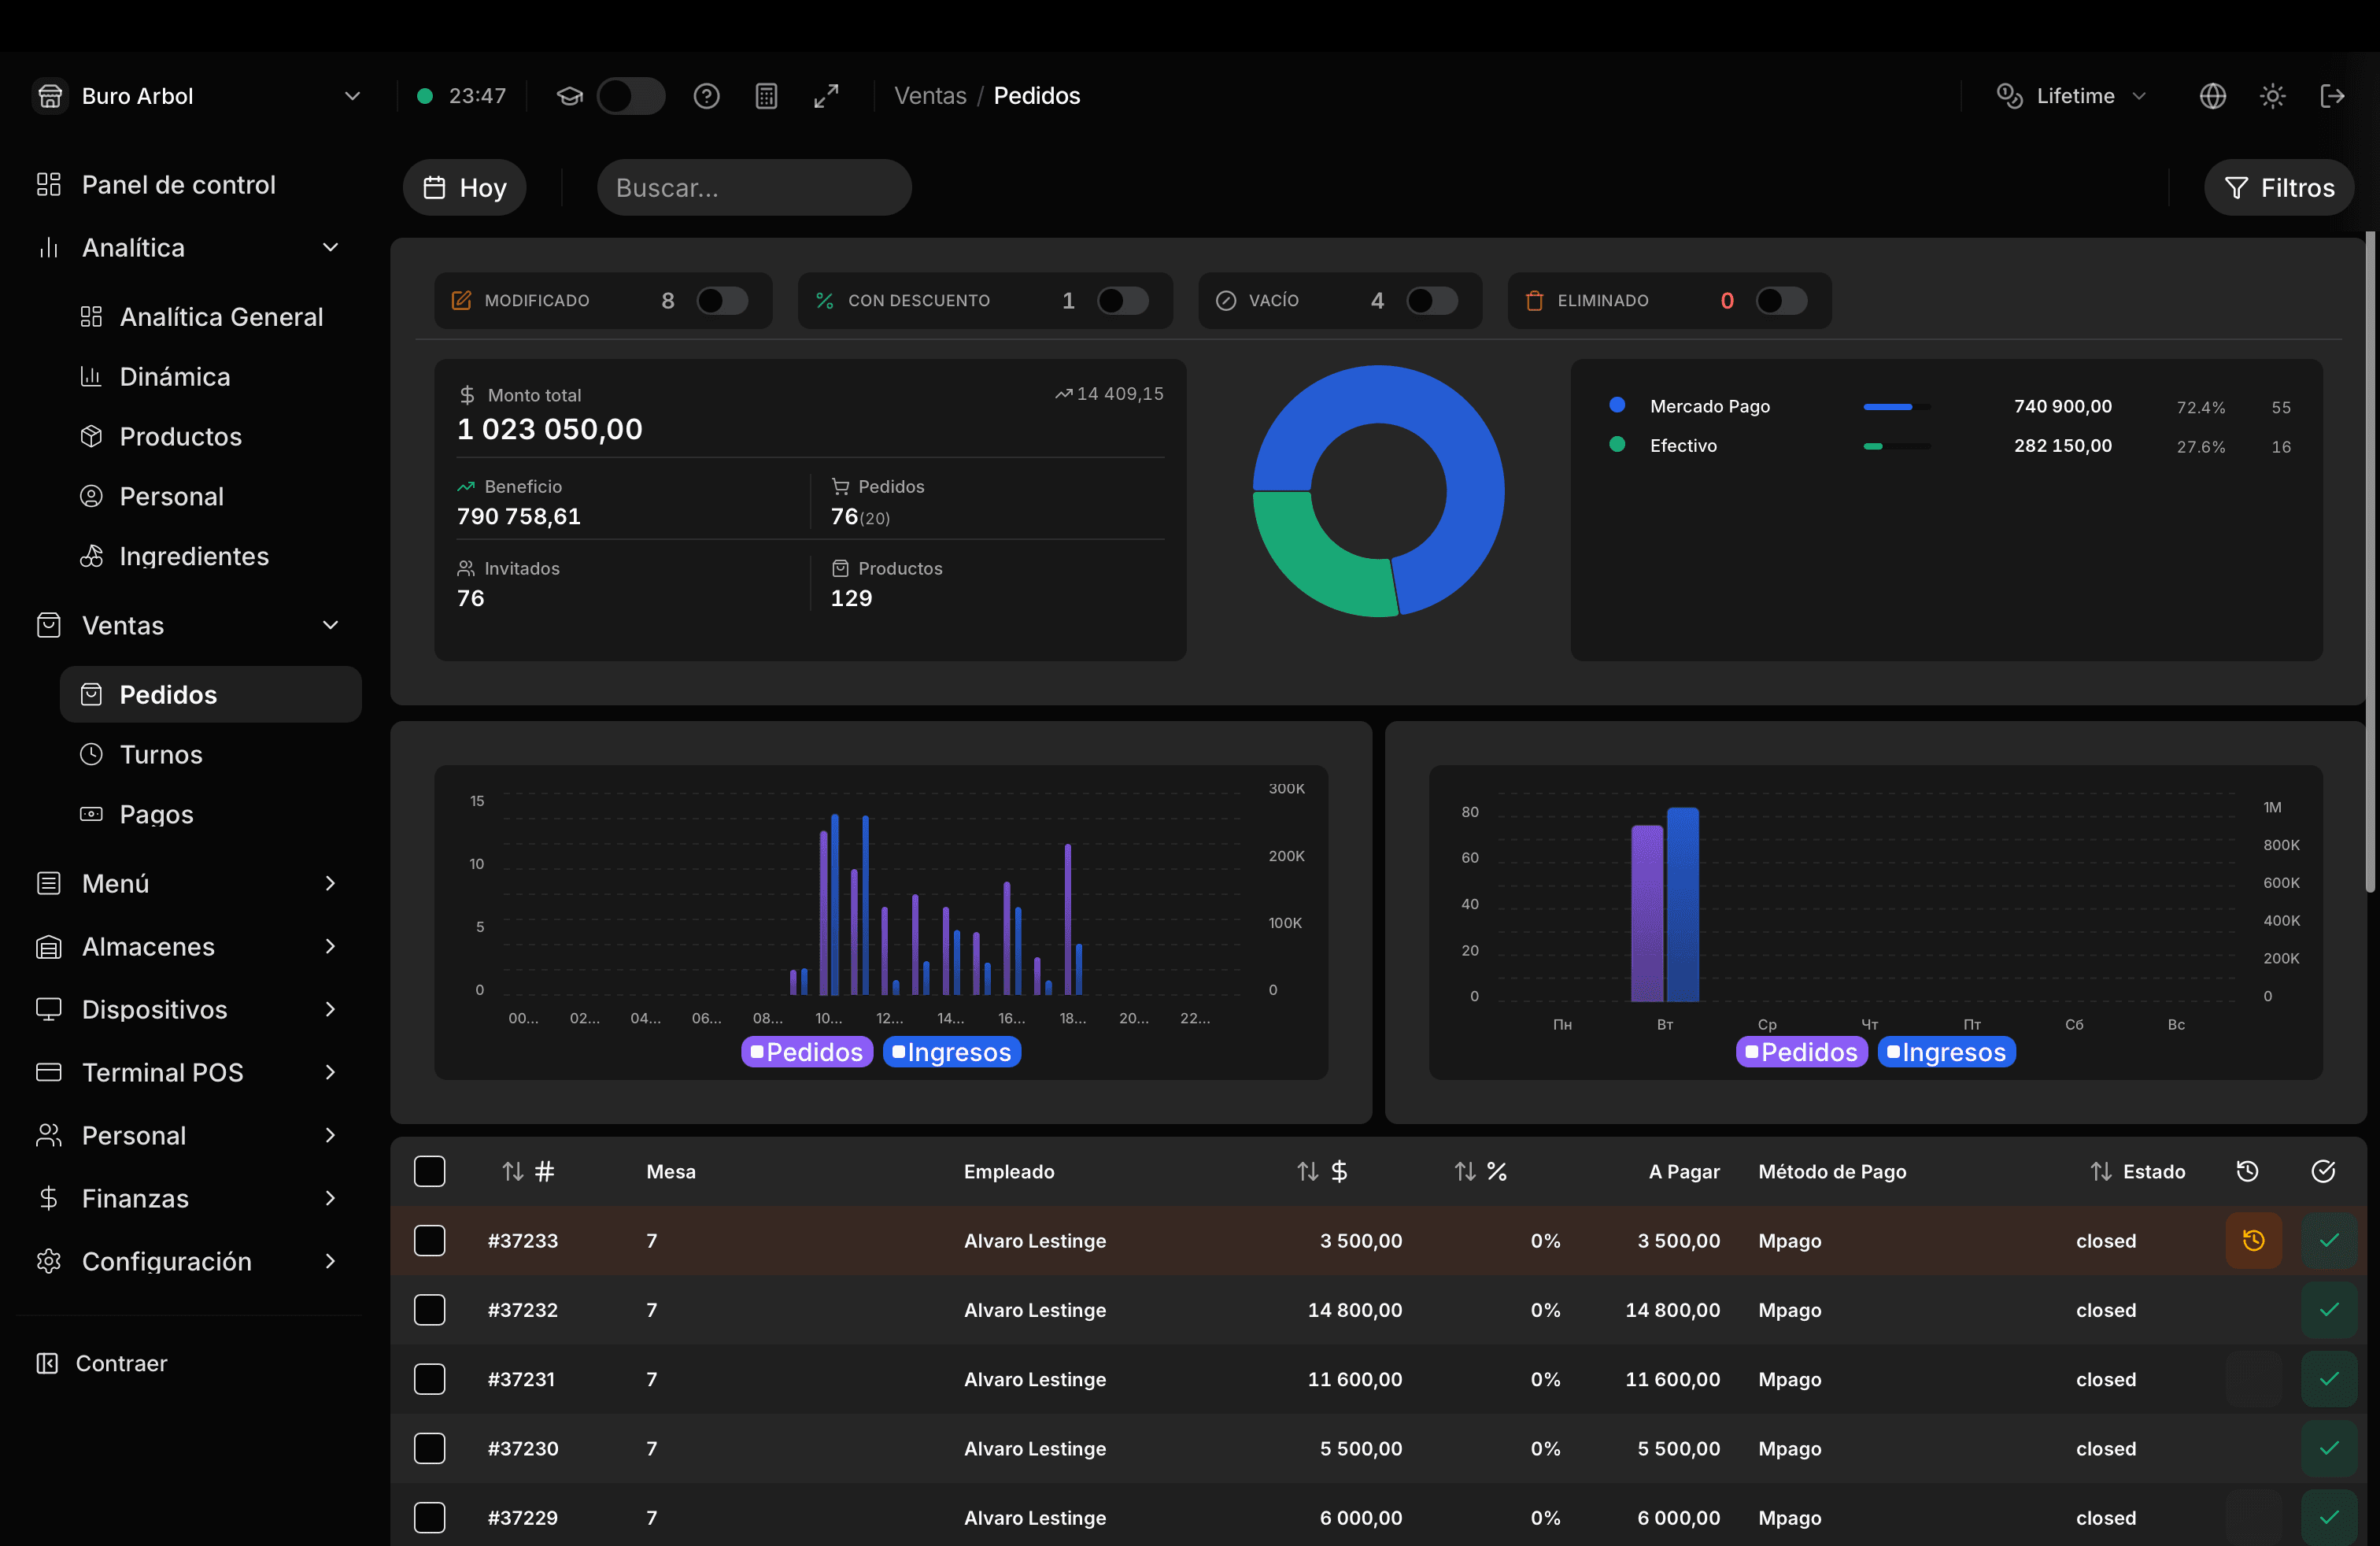
Task: Open the Buro Arbol venue dropdown
Action: 197,96
